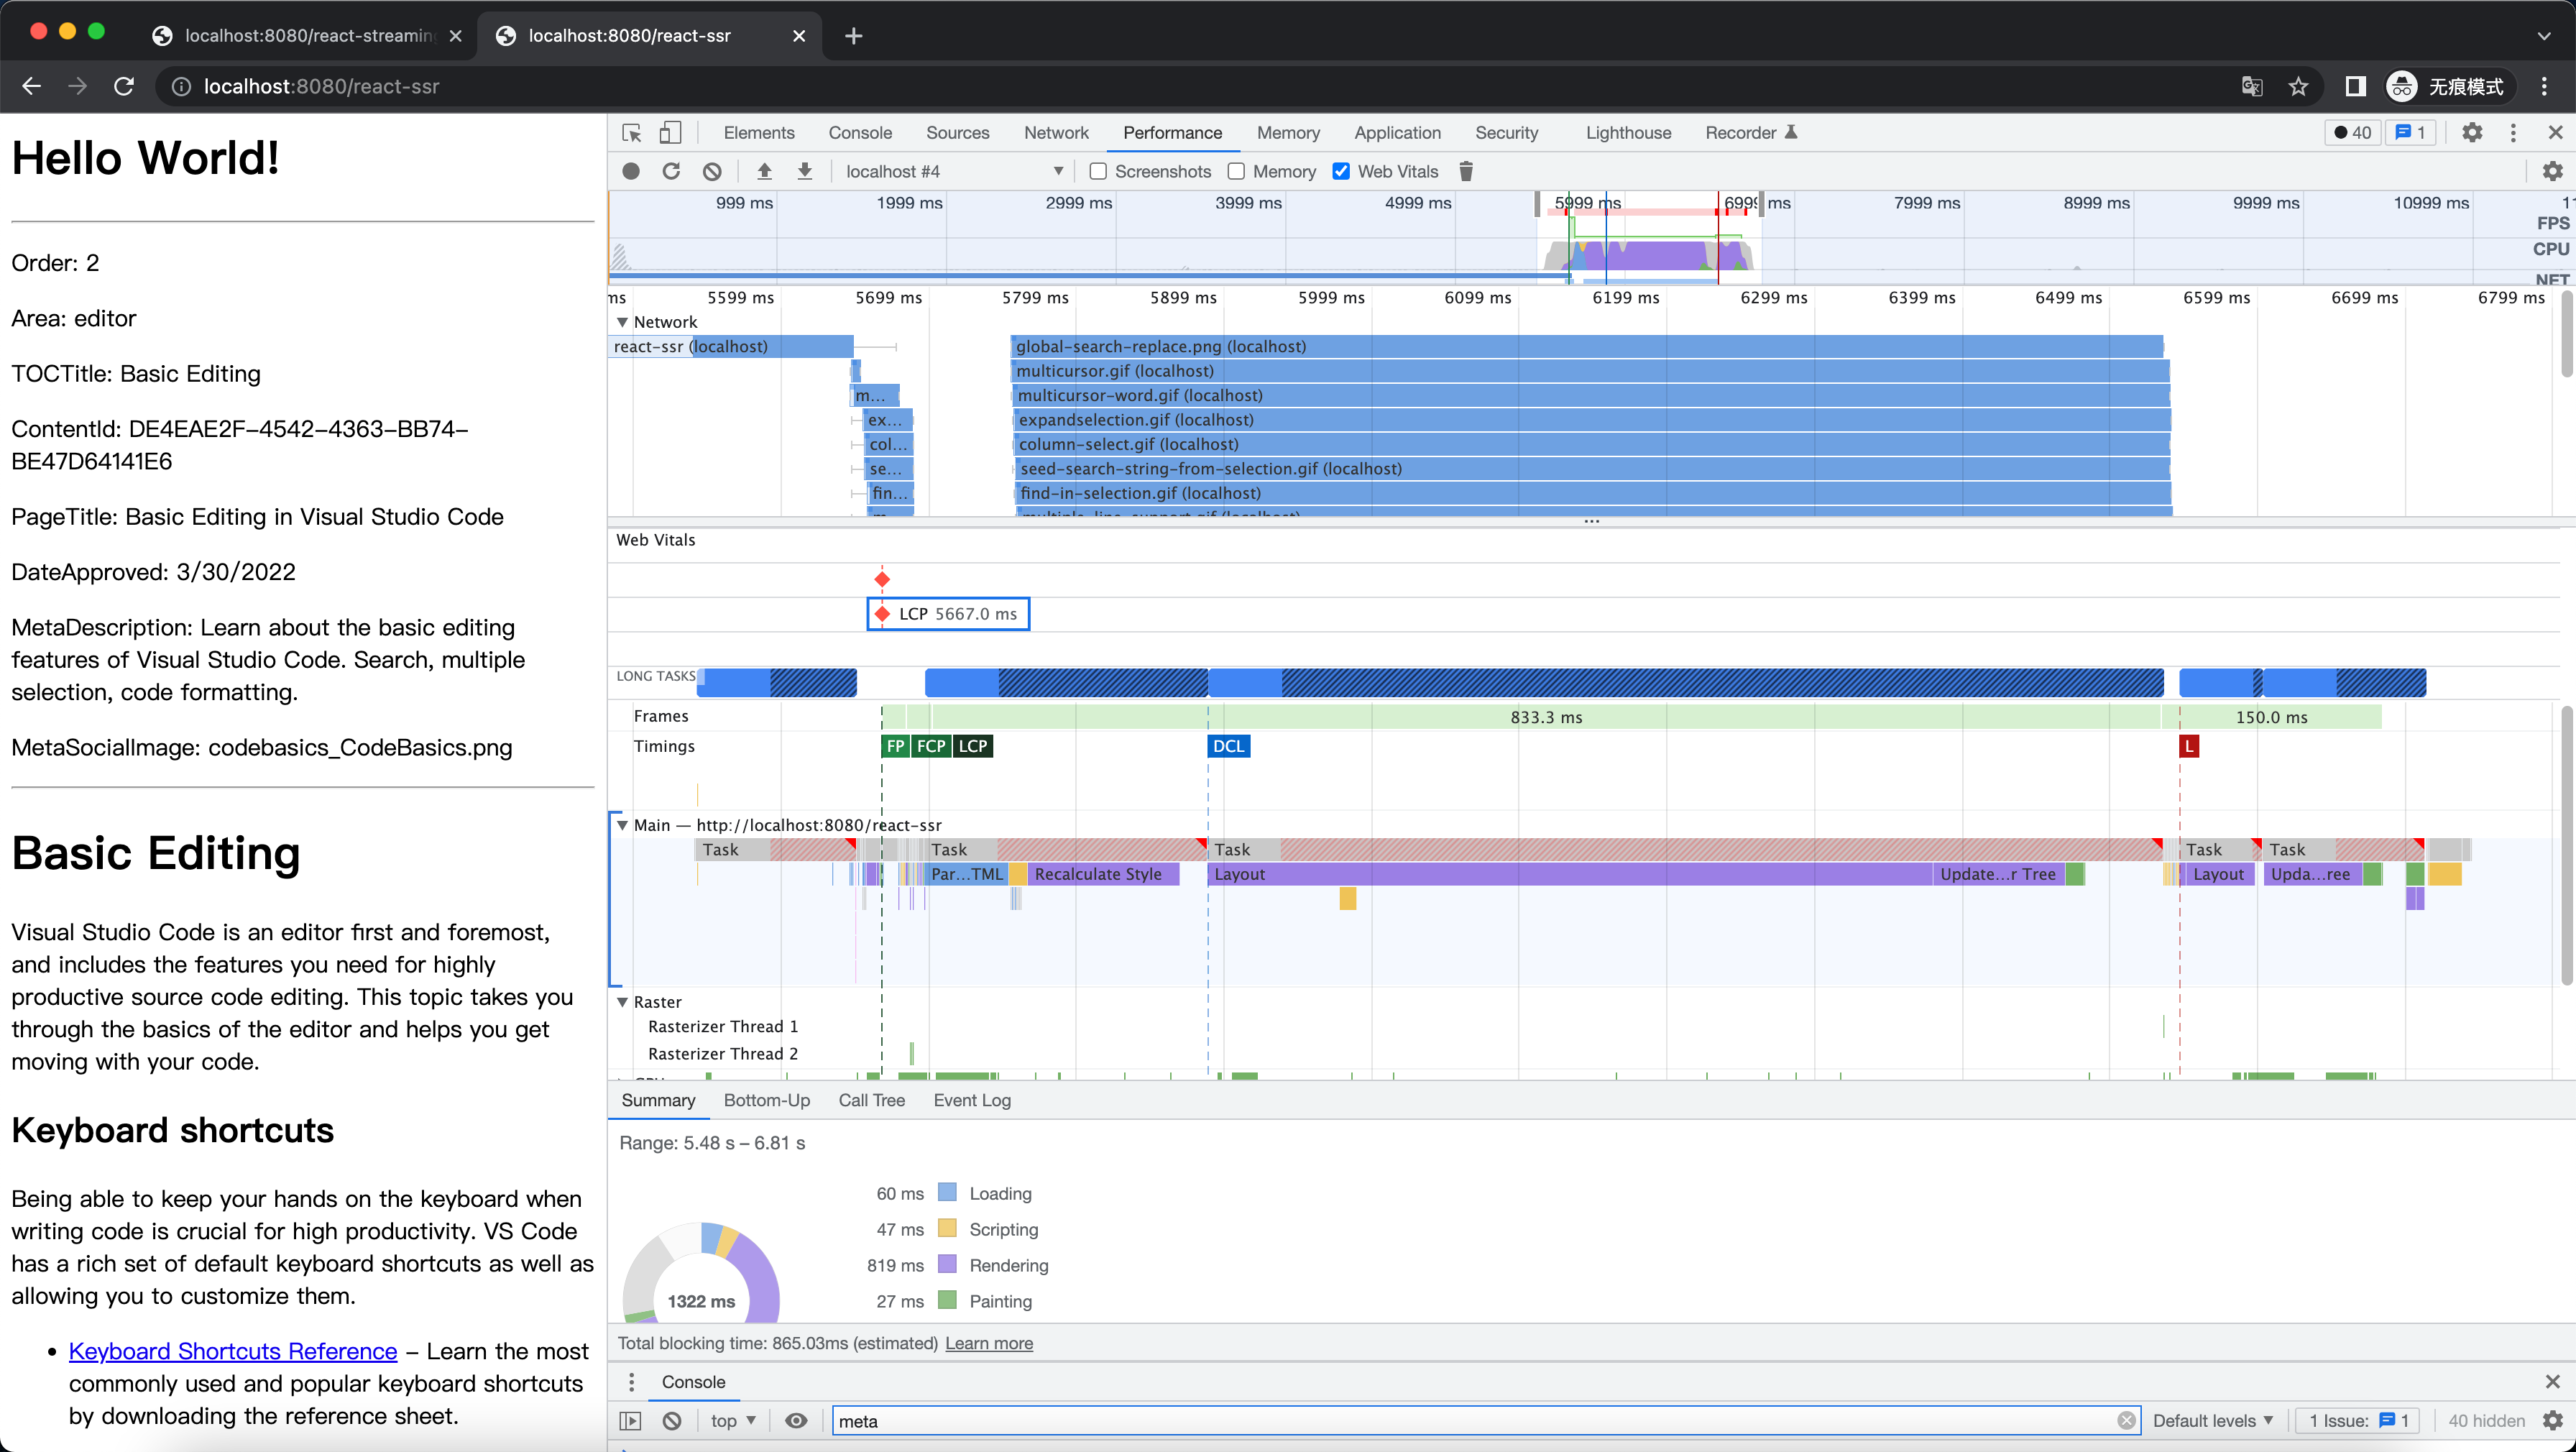Clear the performance recording
This screenshot has height=1452, width=2576.
tap(712, 171)
